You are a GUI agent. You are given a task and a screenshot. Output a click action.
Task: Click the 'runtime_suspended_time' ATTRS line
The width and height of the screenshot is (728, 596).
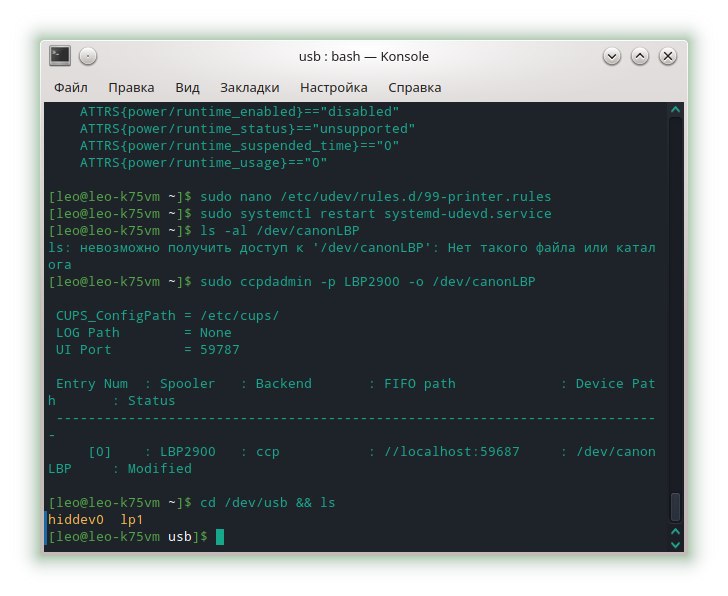239,146
